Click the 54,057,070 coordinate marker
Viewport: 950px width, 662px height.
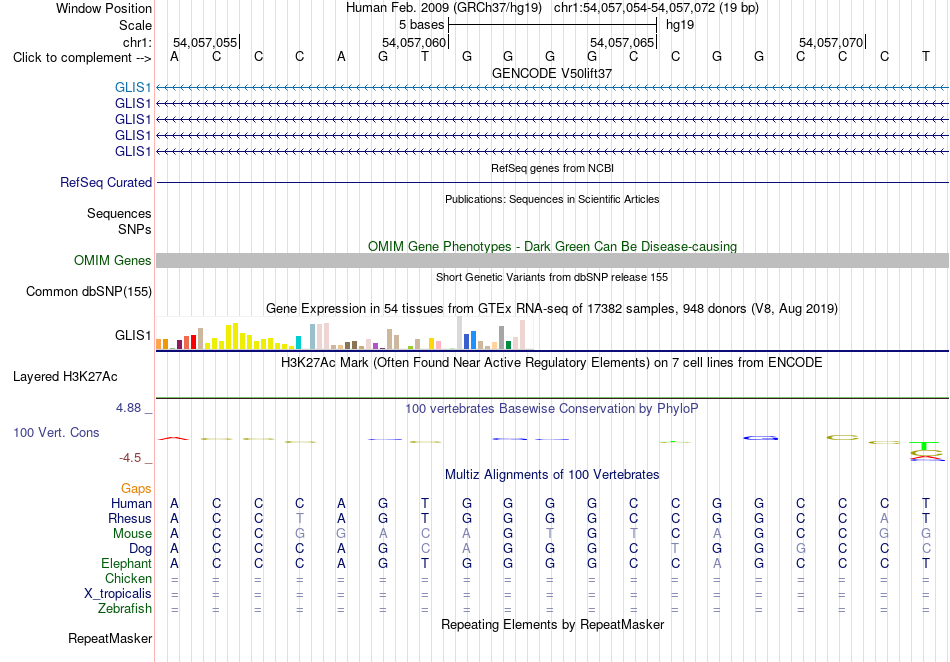(831, 42)
